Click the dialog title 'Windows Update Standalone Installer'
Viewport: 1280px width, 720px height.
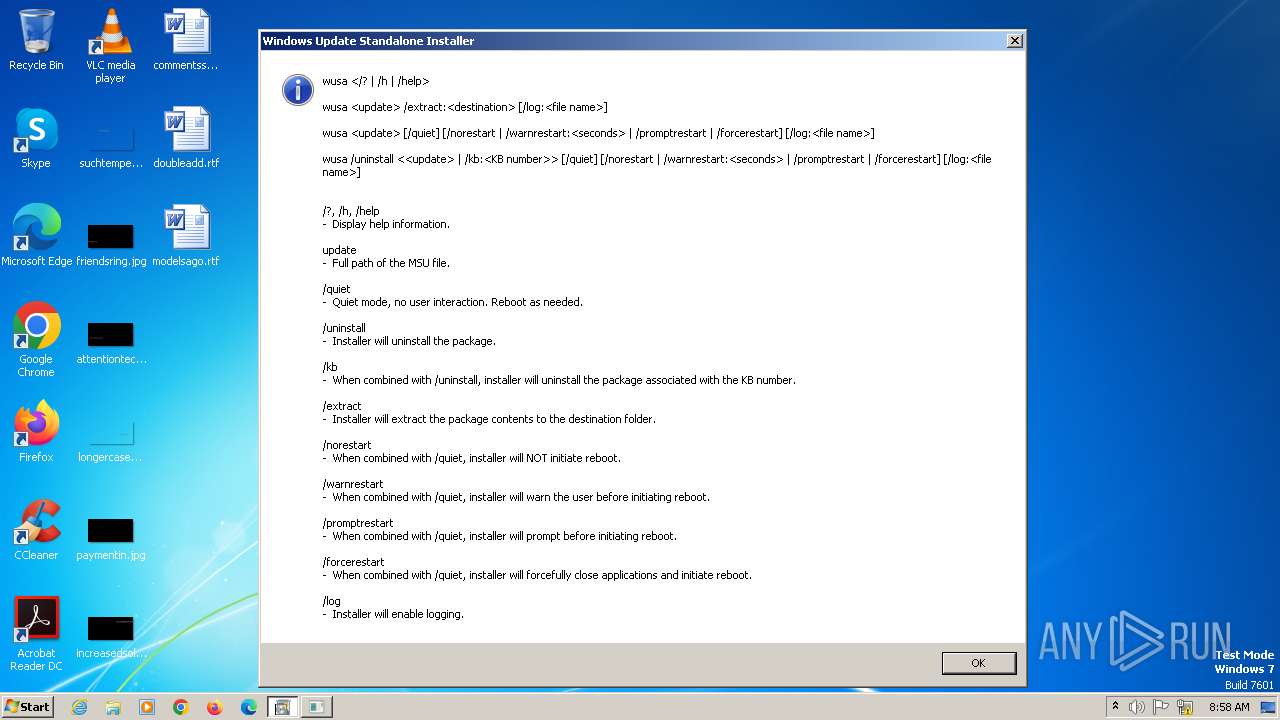point(368,41)
